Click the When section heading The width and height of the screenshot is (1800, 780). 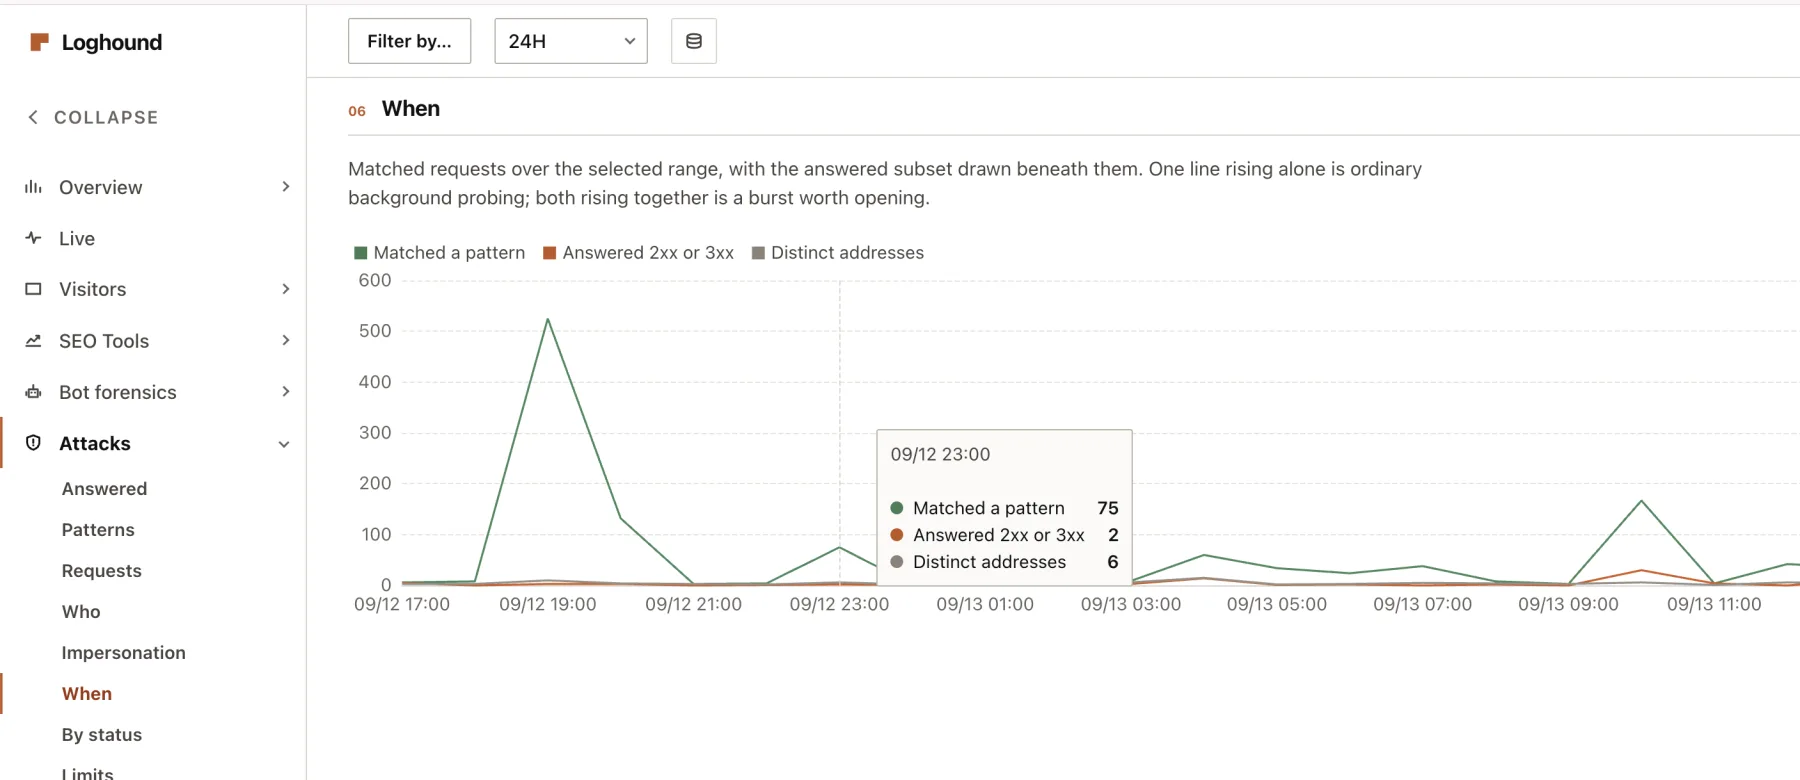411,109
